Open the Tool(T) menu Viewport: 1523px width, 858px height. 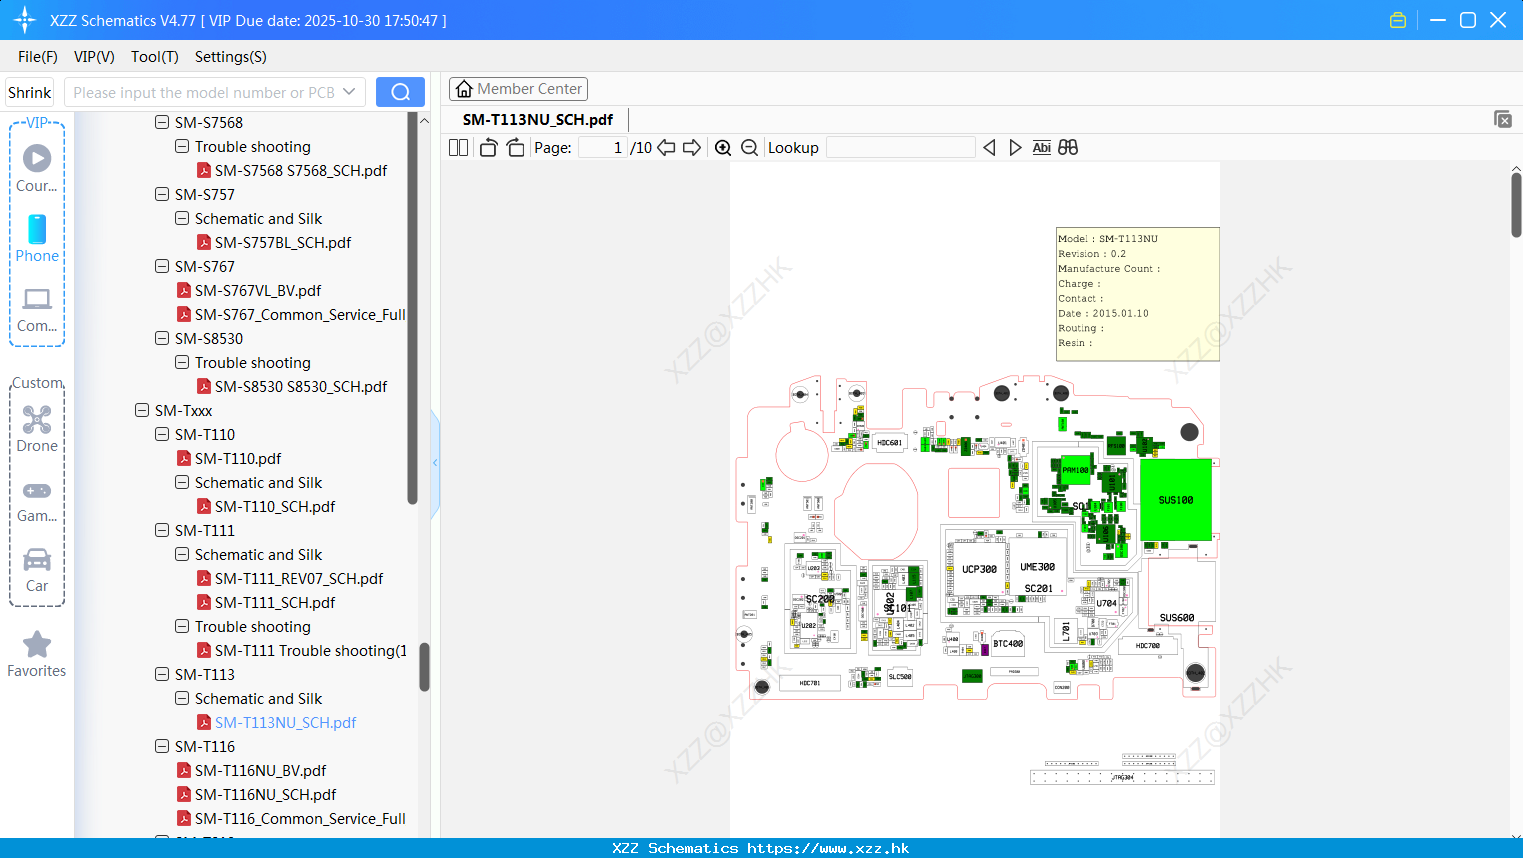pyautogui.click(x=155, y=57)
